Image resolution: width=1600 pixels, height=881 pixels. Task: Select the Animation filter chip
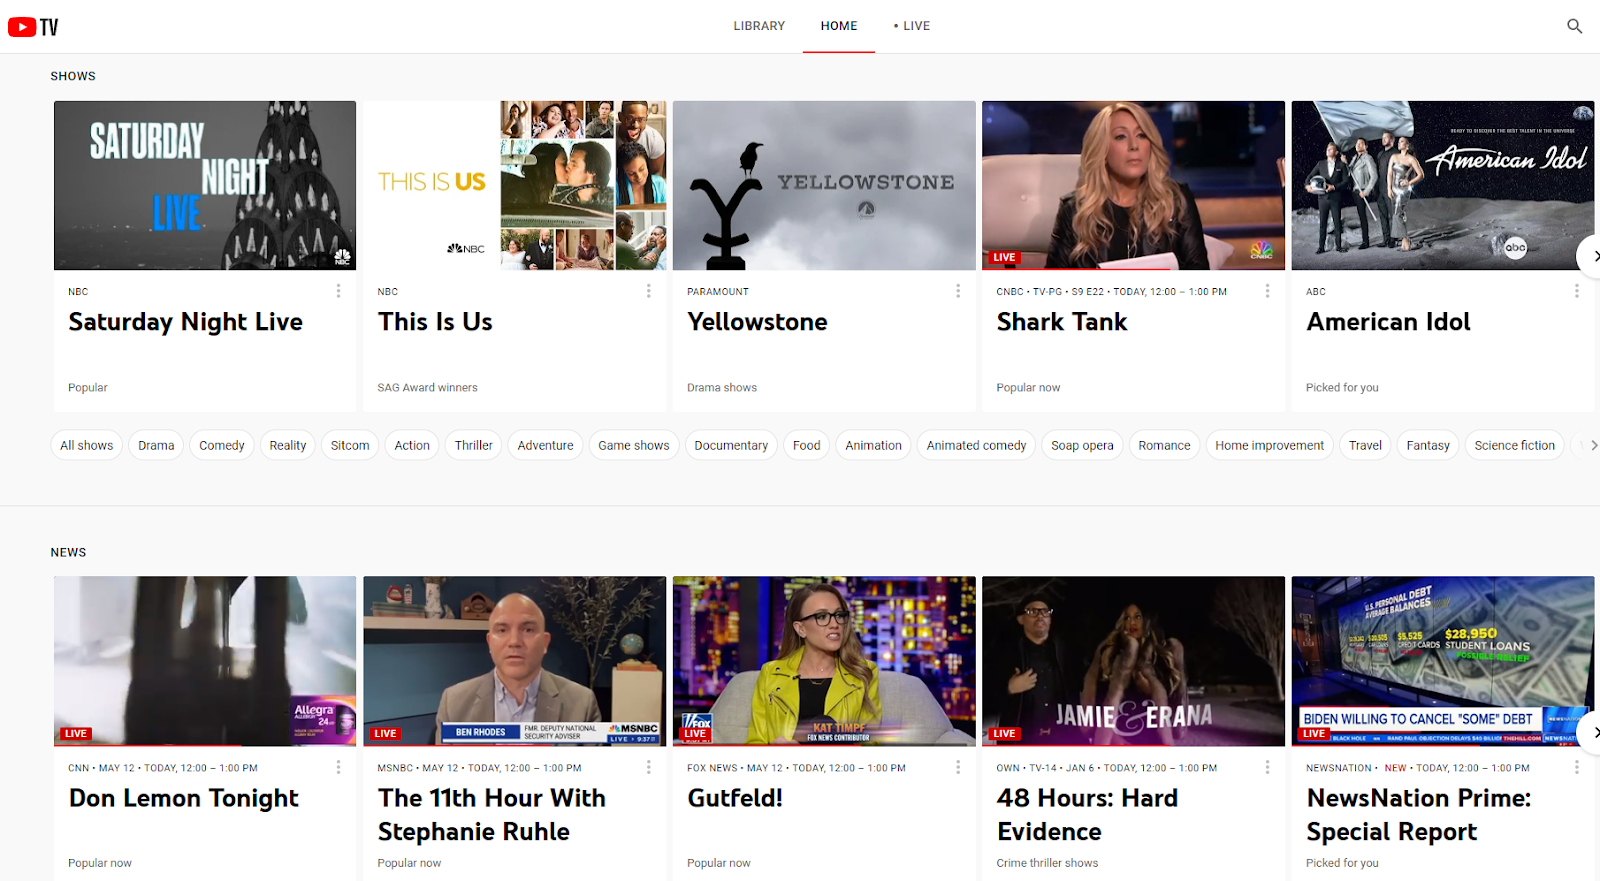873,445
